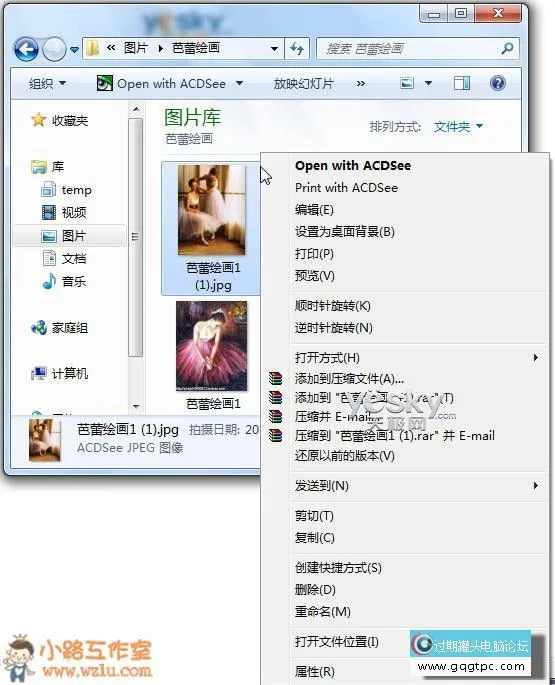The height and width of the screenshot is (685, 555).
Task: Expand 打开方式(H) submenu
Action: coord(405,358)
